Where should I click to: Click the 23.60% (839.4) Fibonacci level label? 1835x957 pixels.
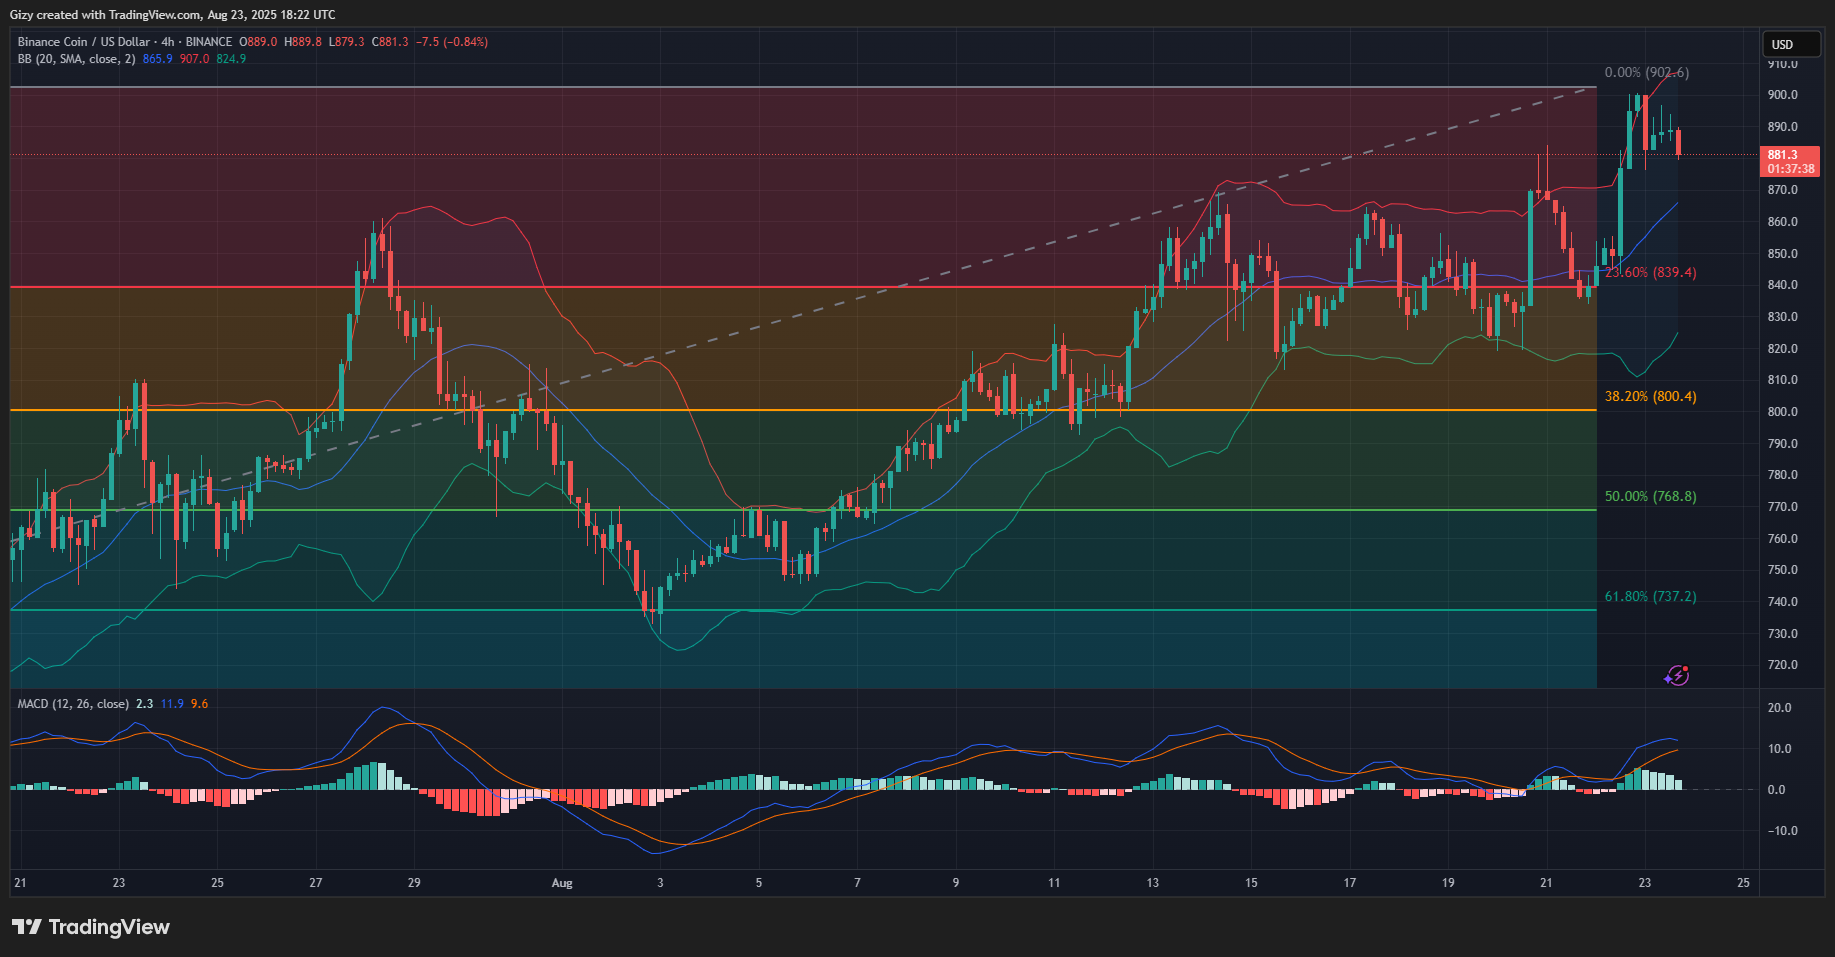(1652, 272)
